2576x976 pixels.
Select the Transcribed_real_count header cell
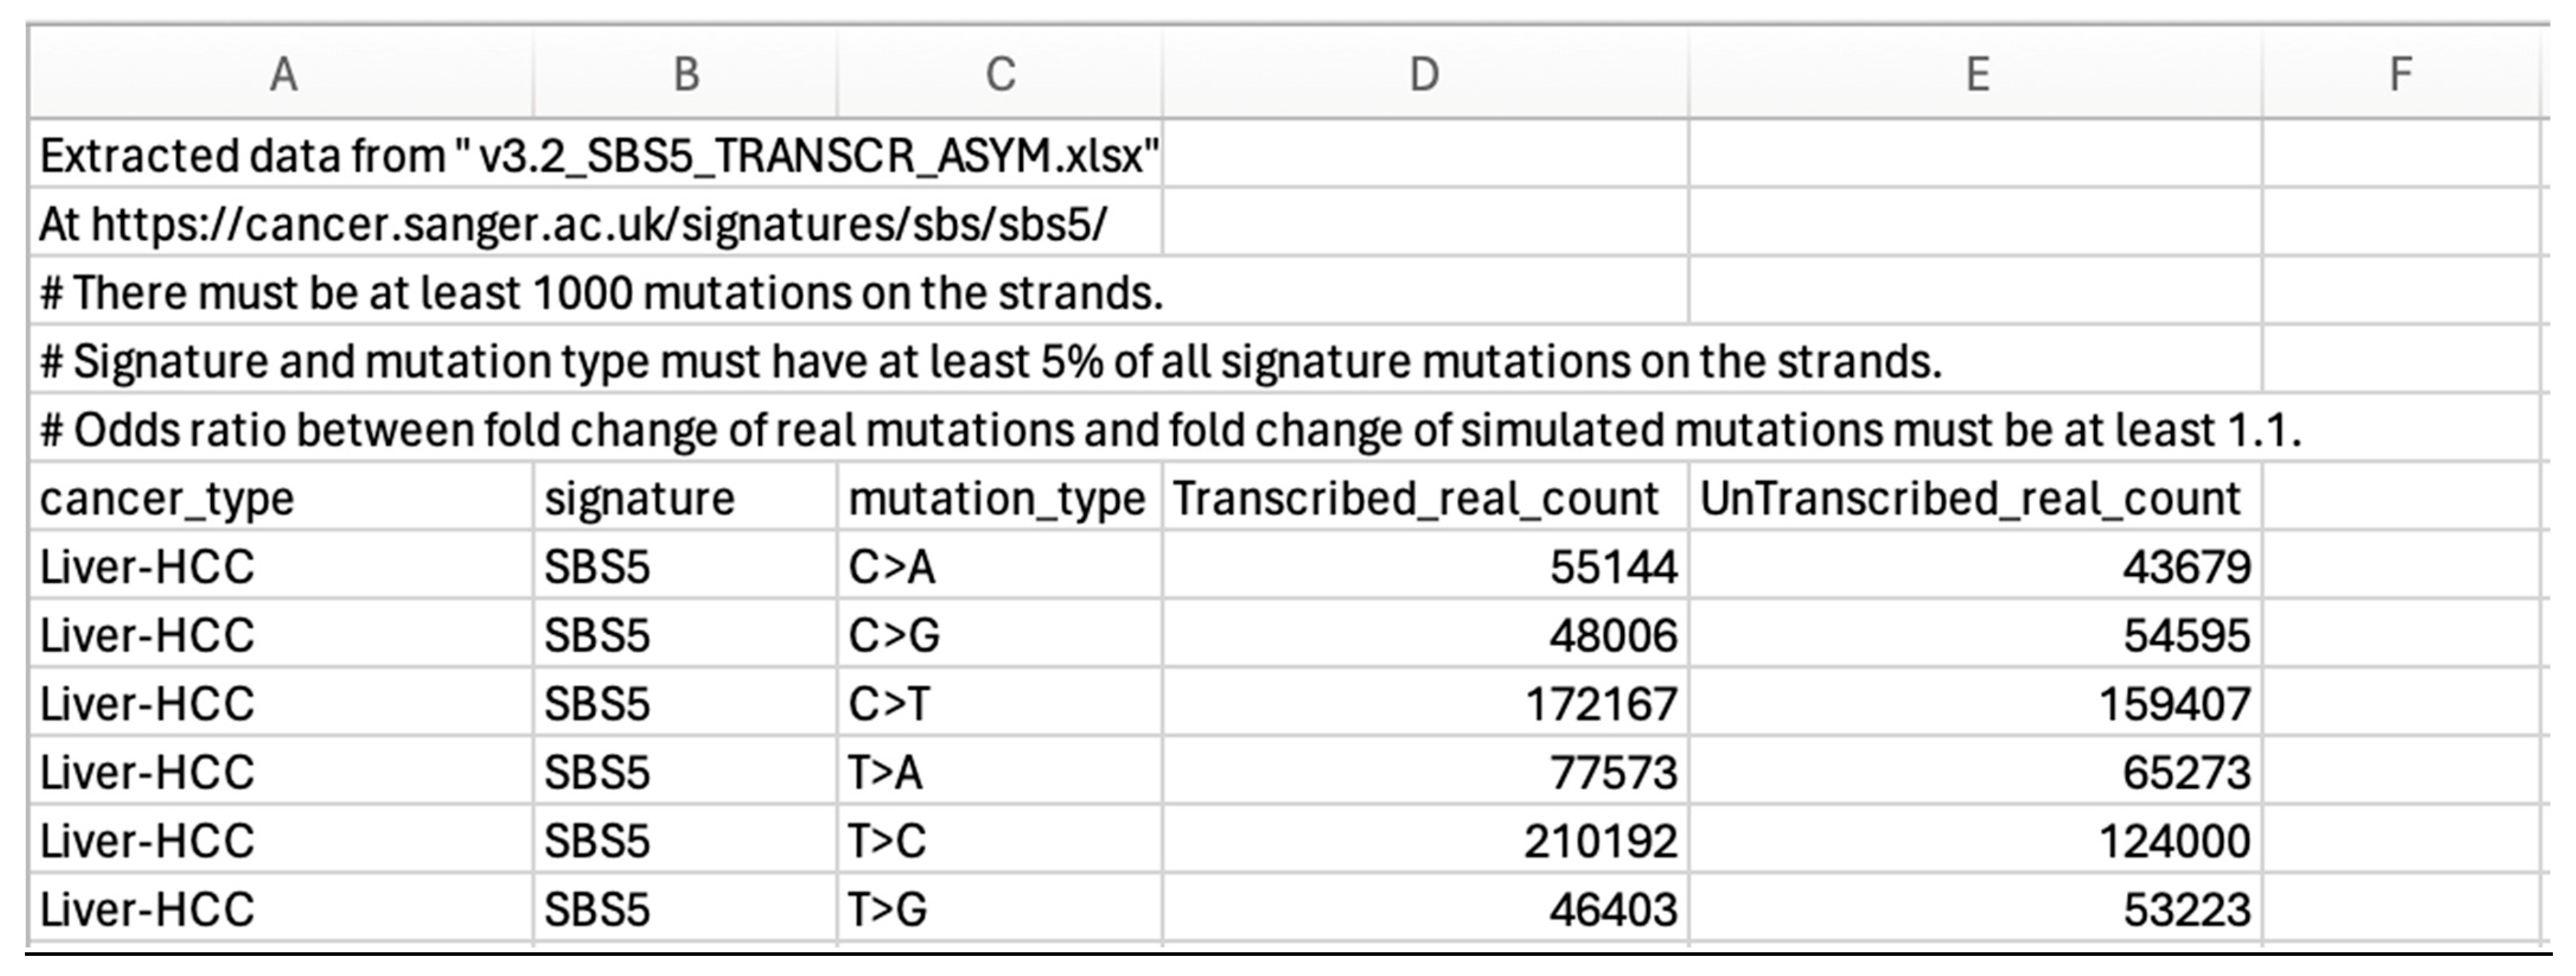click(x=1424, y=498)
